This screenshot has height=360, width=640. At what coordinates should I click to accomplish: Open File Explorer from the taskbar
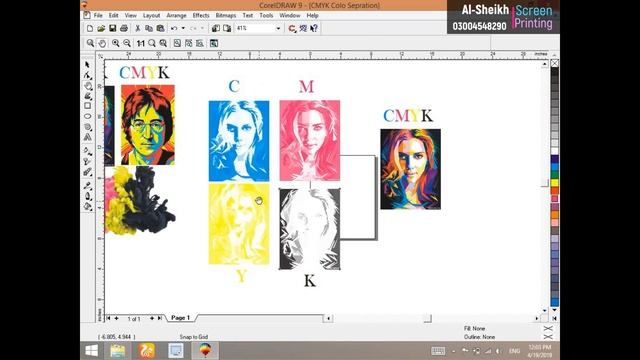tap(118, 351)
